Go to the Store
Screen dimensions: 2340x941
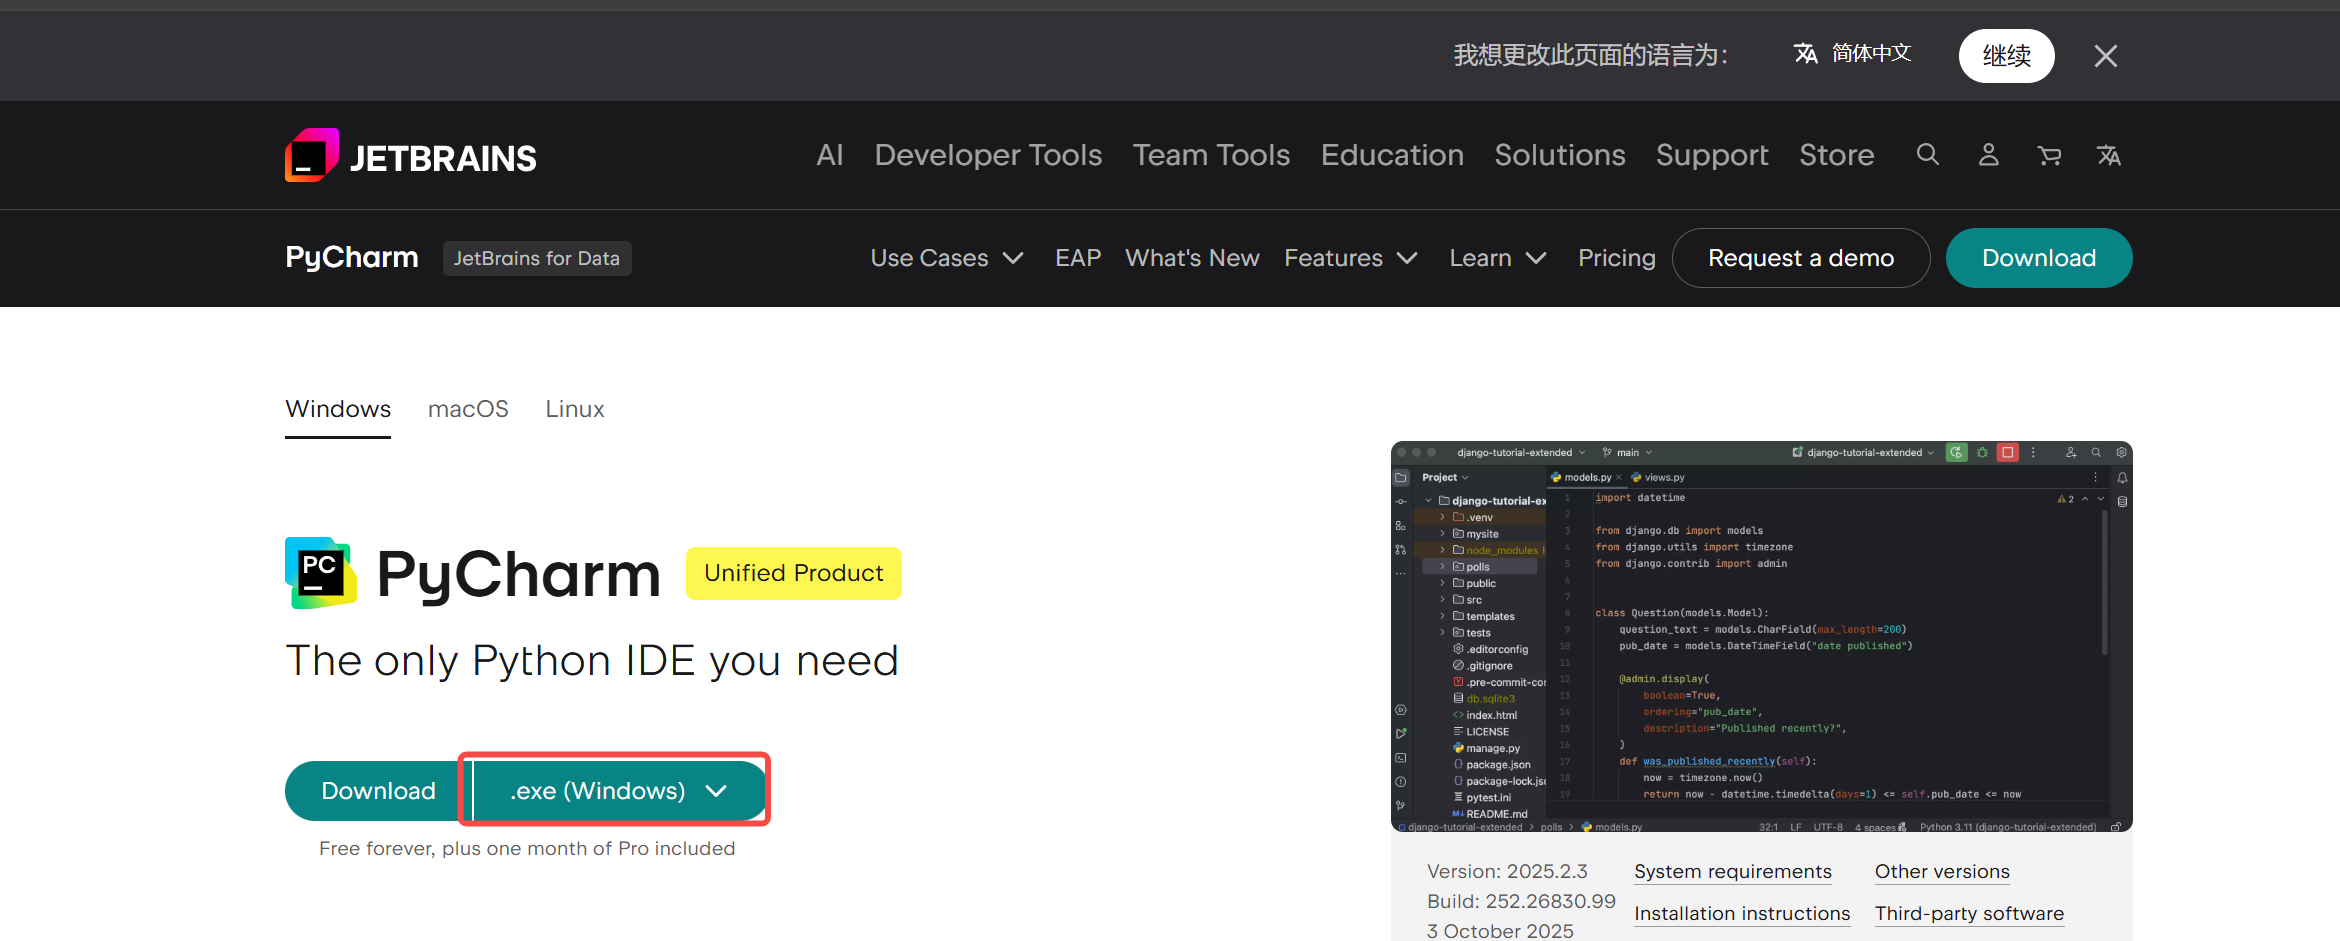[x=1836, y=155]
